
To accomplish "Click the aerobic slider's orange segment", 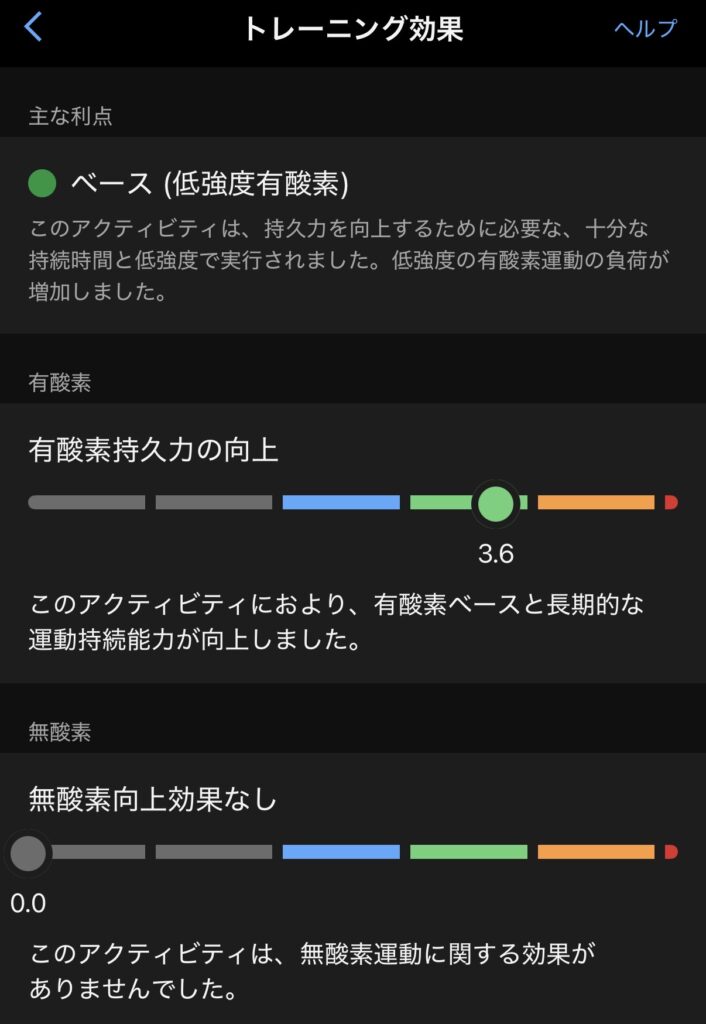I will (596, 502).
